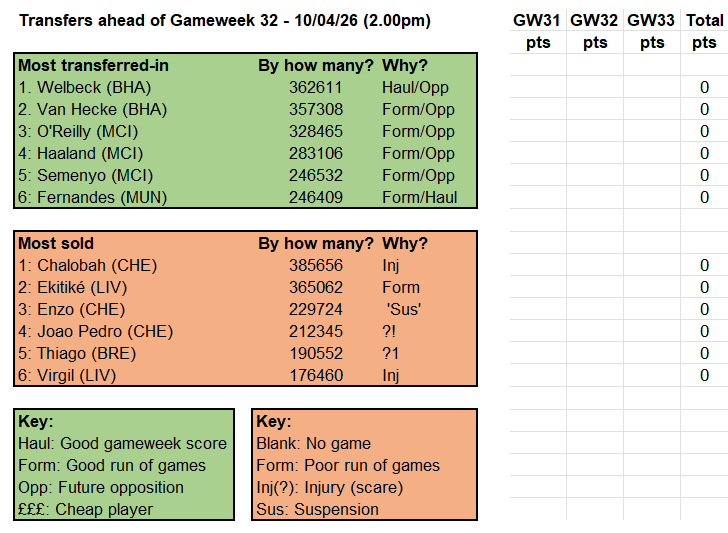Viewport: 728px width, 533px height.
Task: Select the Joao Pedro (CHE) cell
Action: click(x=95, y=331)
